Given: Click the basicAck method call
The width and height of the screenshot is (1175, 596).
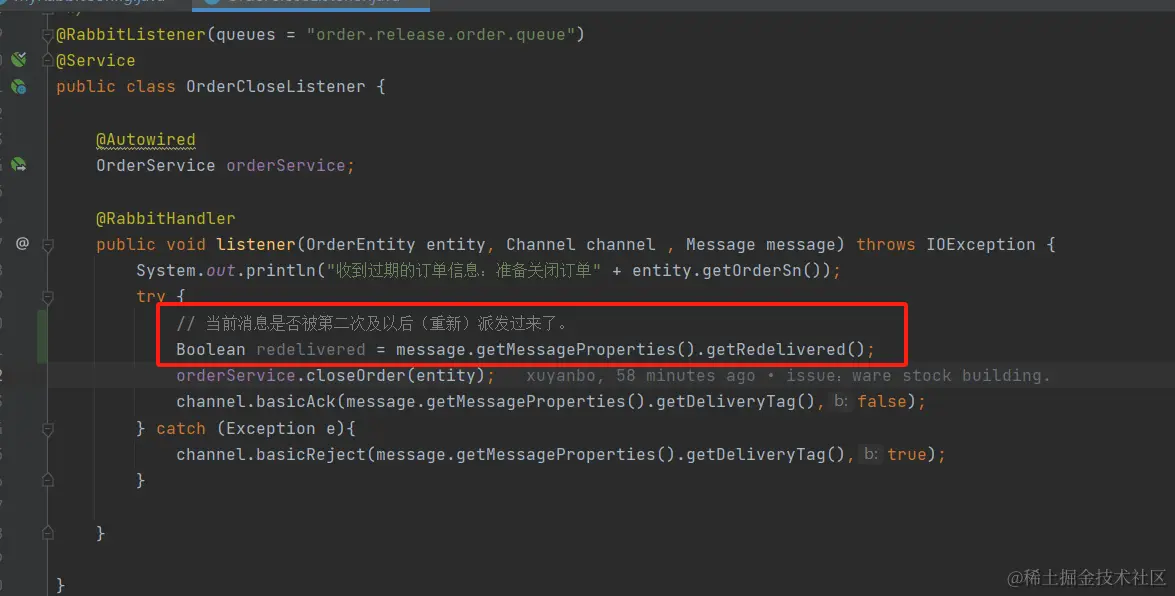Looking at the screenshot, I should (296, 402).
